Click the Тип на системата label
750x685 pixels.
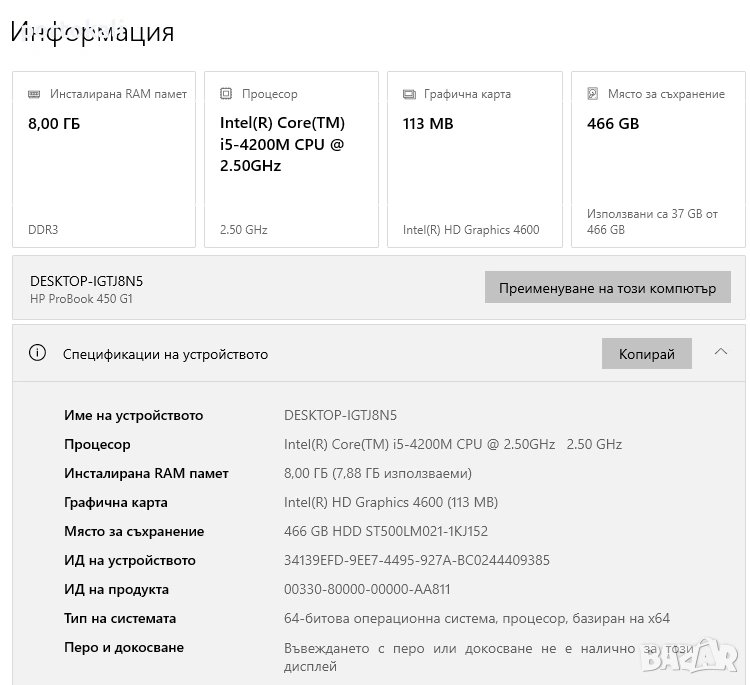click(120, 619)
